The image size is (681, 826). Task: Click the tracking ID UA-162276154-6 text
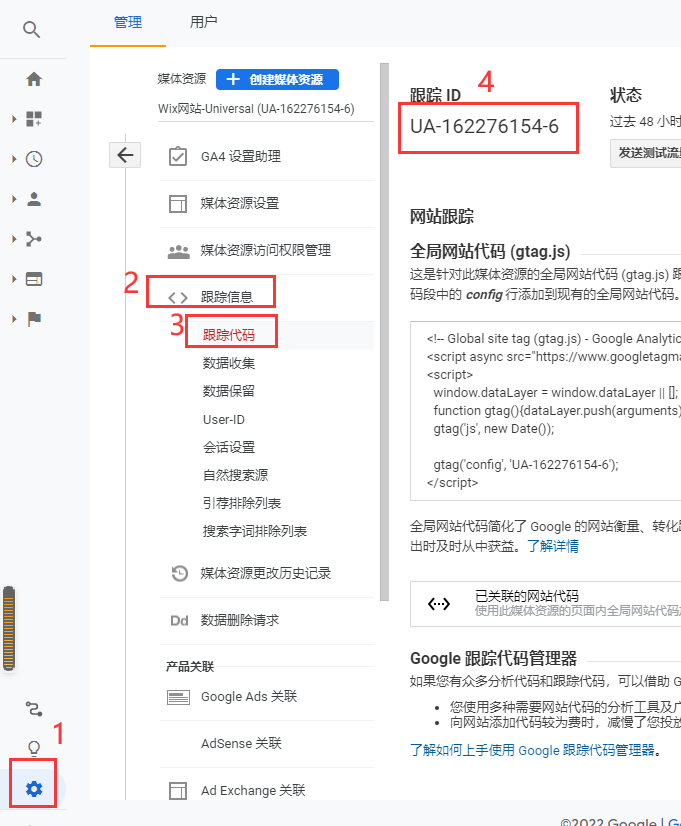(485, 127)
